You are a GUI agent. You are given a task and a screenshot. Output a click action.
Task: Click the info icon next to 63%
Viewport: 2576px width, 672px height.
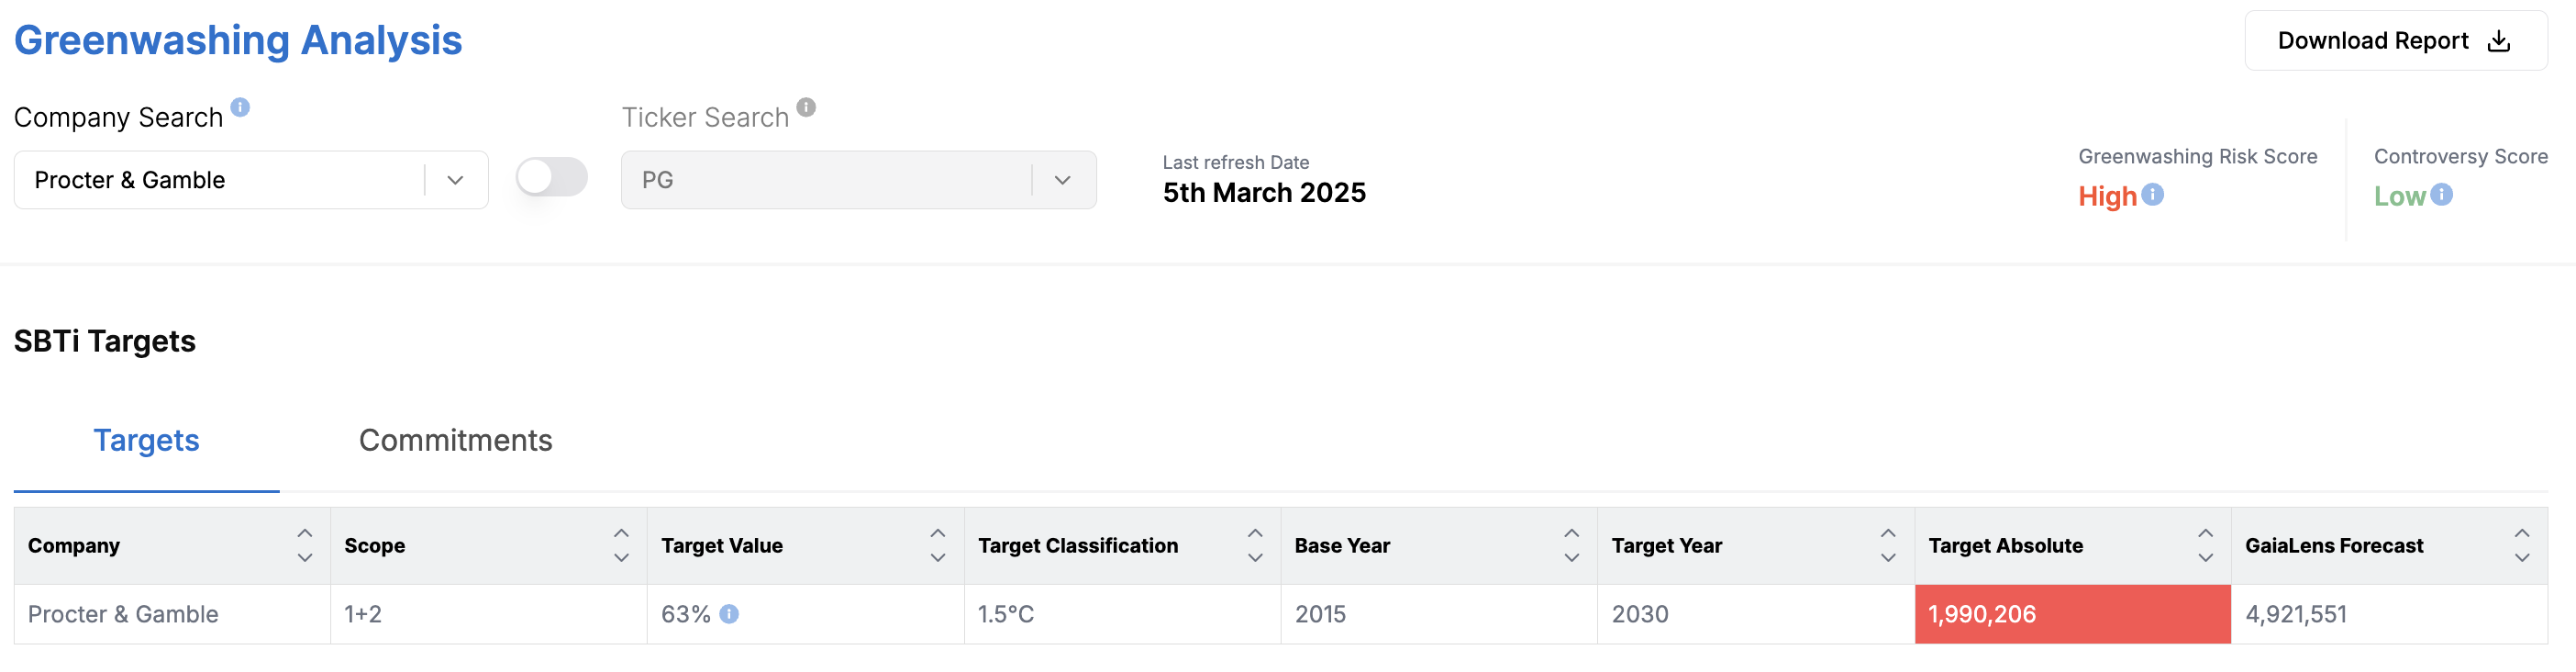click(x=729, y=614)
